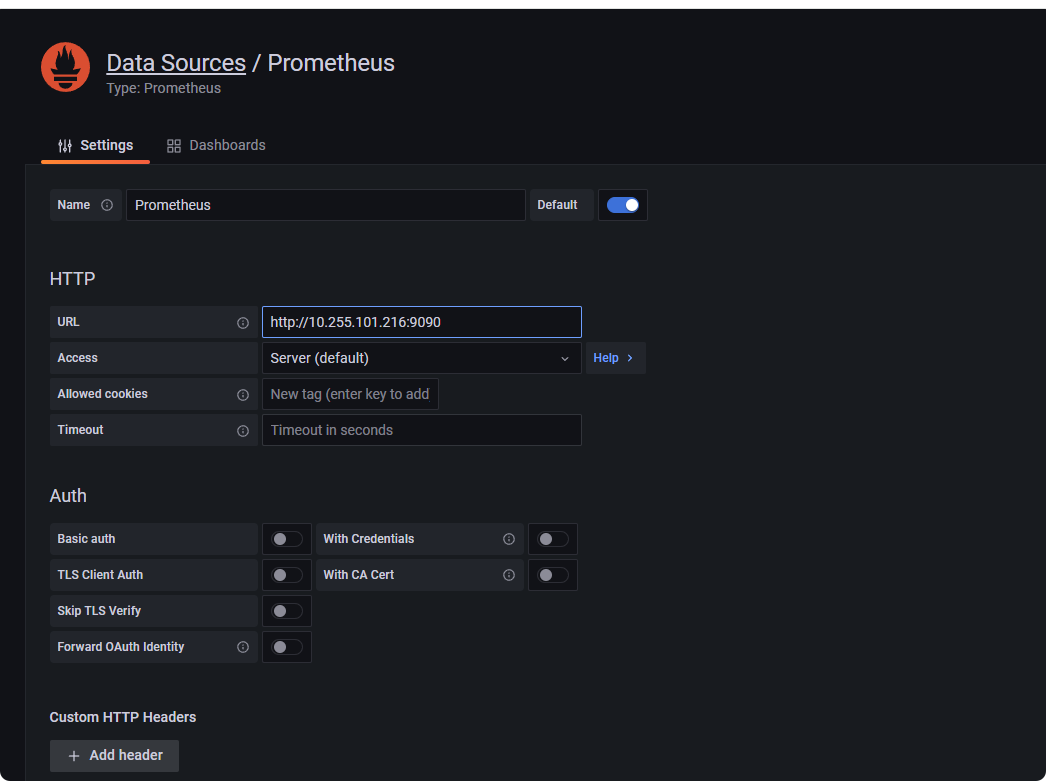Click the Allowed cookies info icon
Screen dimensions: 1046x781
coord(243,395)
